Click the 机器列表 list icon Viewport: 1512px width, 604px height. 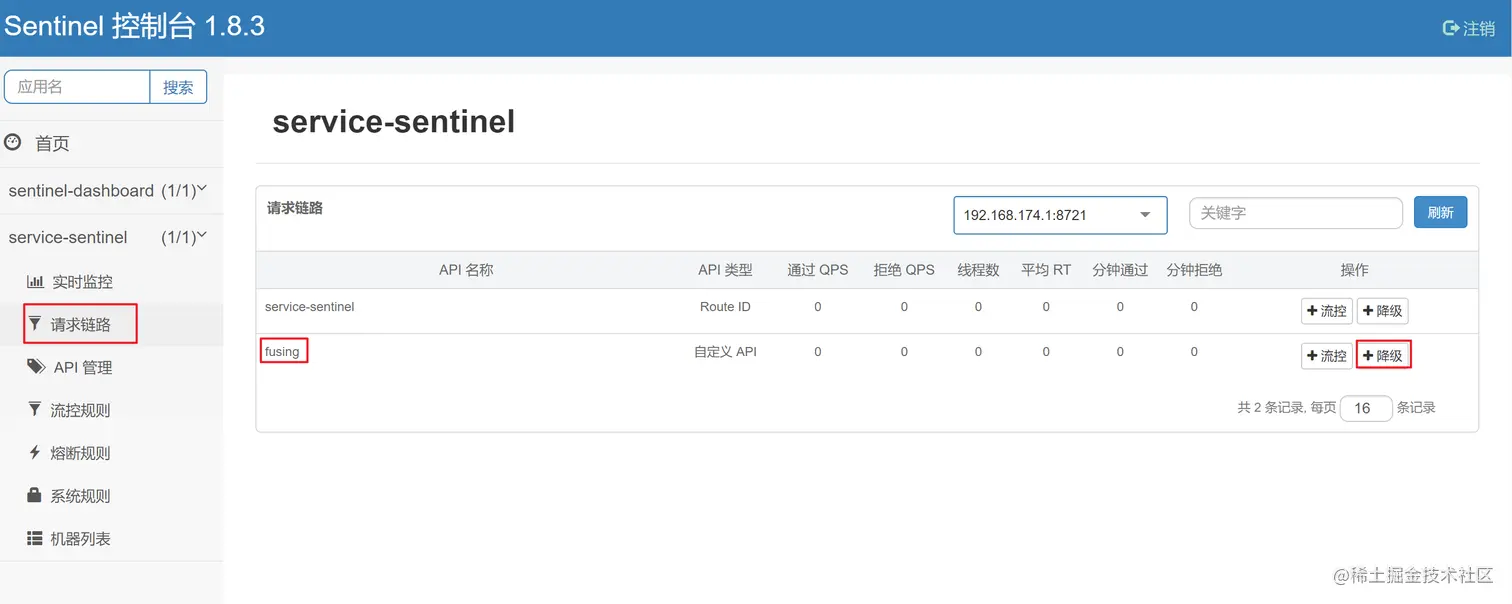35,538
